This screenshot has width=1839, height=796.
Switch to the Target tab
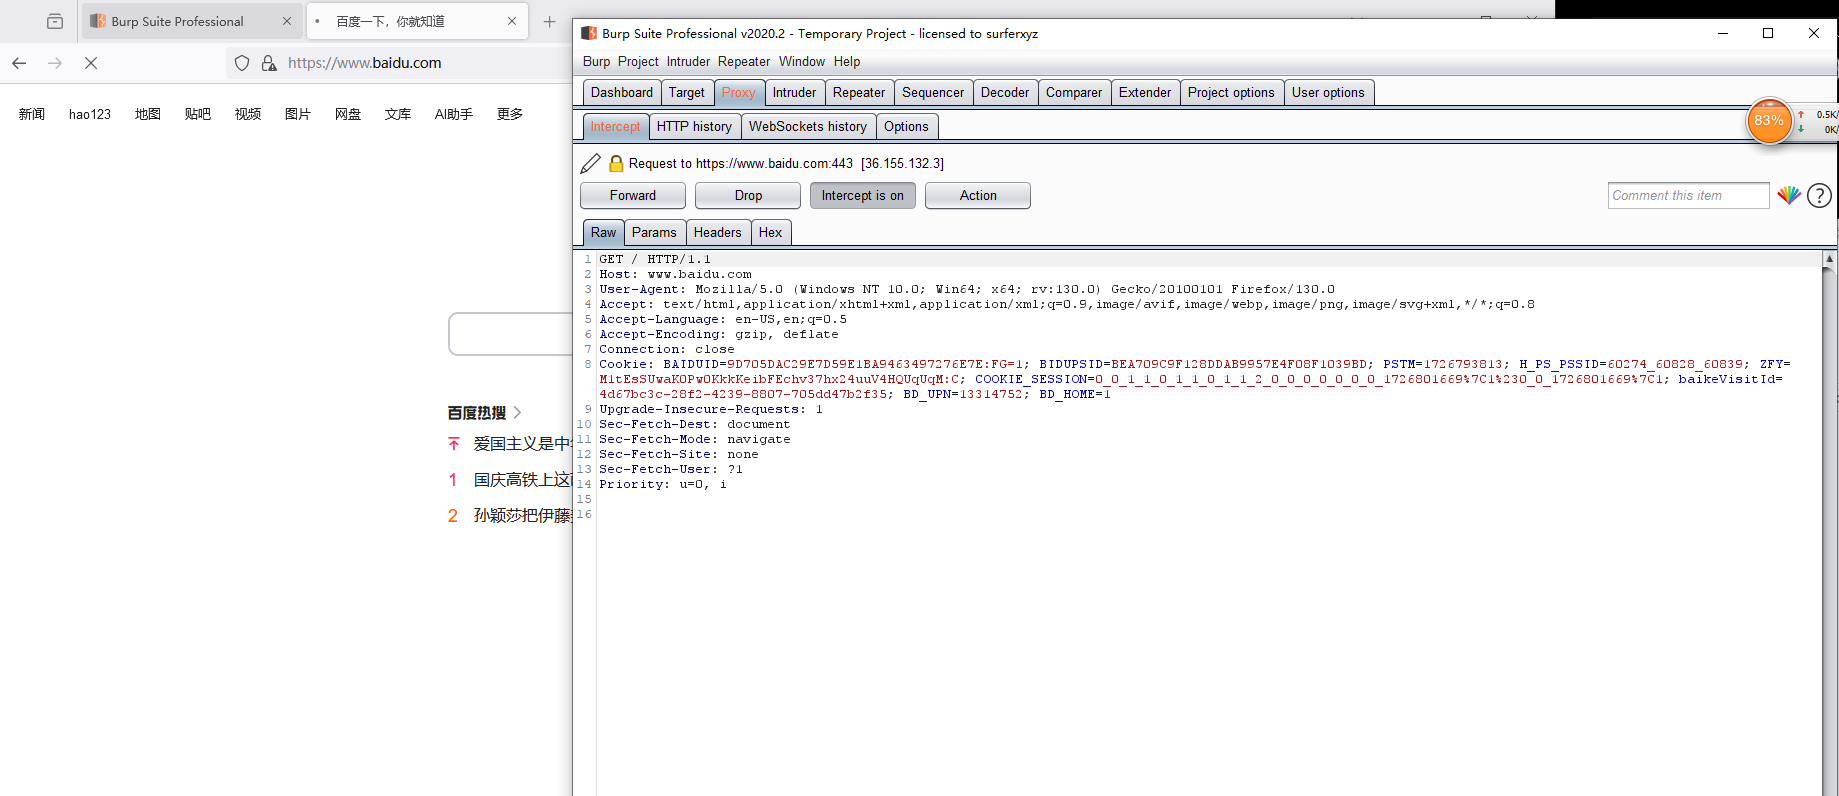pos(687,92)
